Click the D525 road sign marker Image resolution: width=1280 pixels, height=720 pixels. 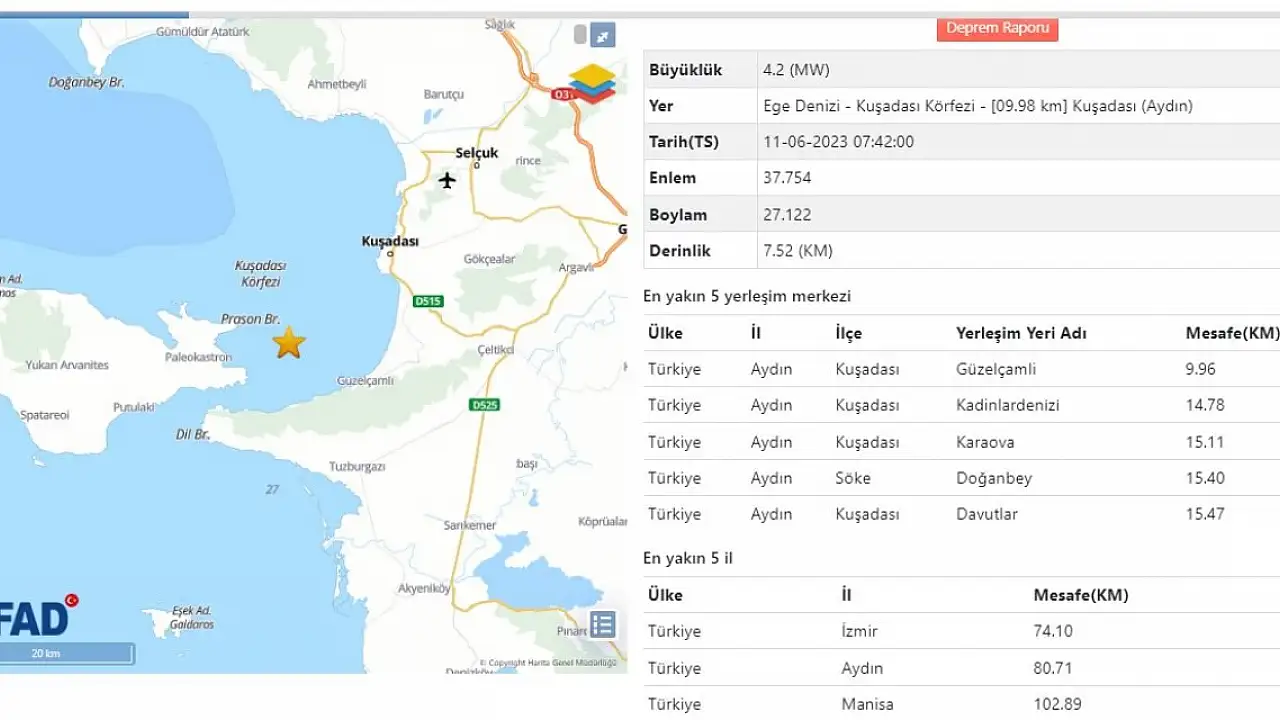click(484, 404)
